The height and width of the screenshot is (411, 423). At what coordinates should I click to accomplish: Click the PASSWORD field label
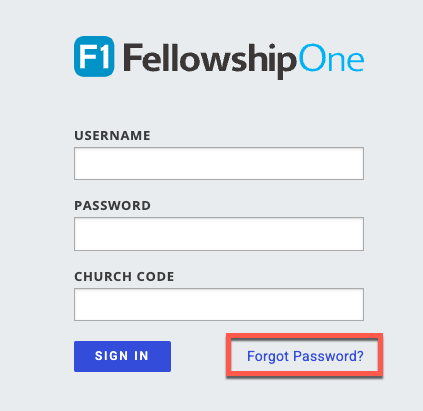coord(112,206)
